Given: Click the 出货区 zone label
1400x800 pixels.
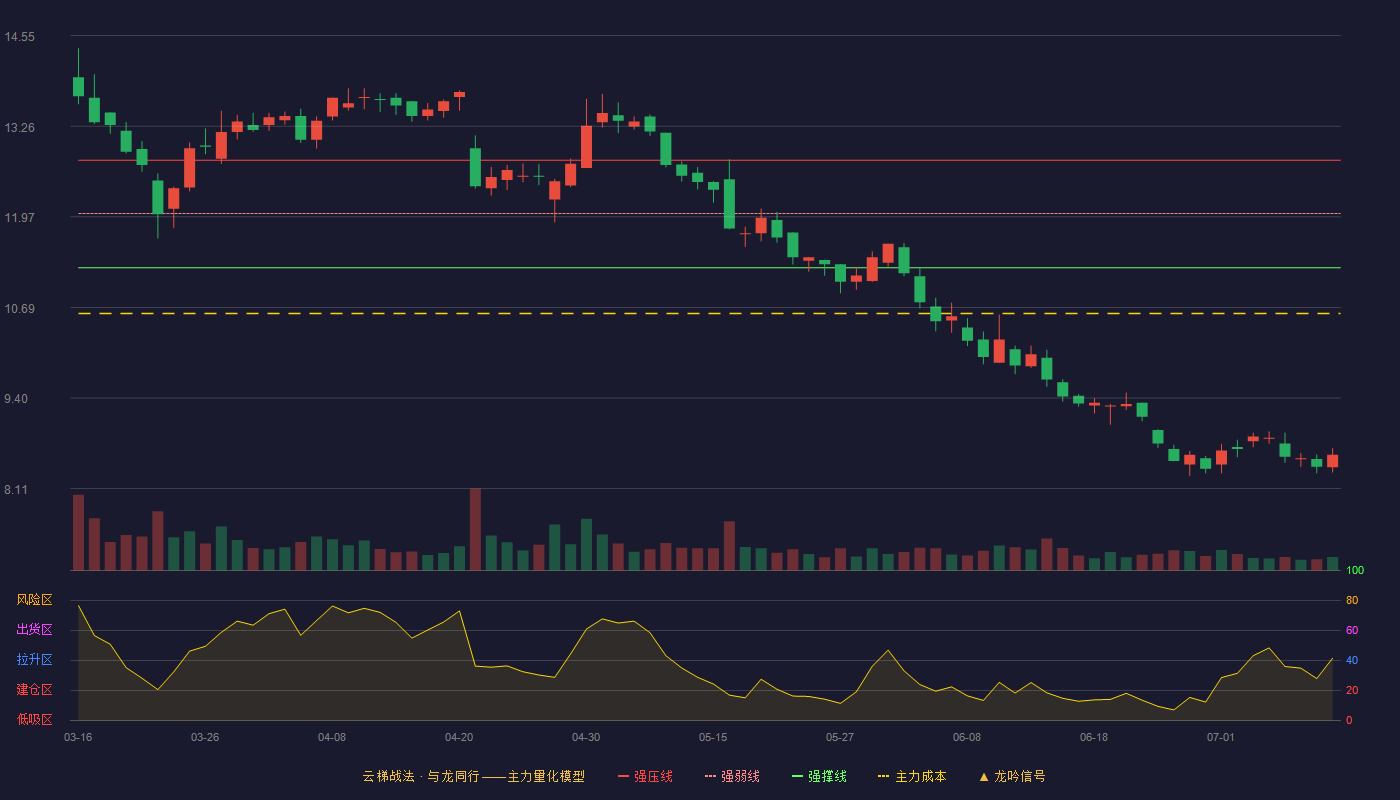Looking at the screenshot, I should (x=34, y=630).
